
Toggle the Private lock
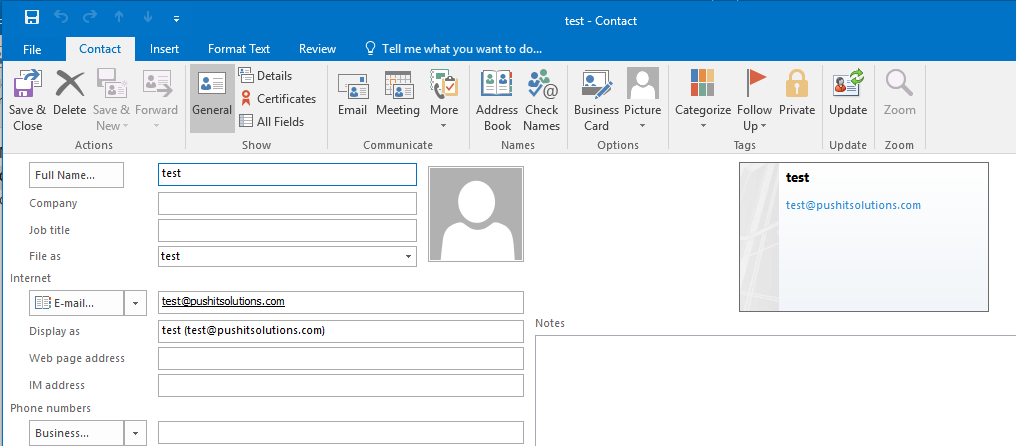[797, 94]
